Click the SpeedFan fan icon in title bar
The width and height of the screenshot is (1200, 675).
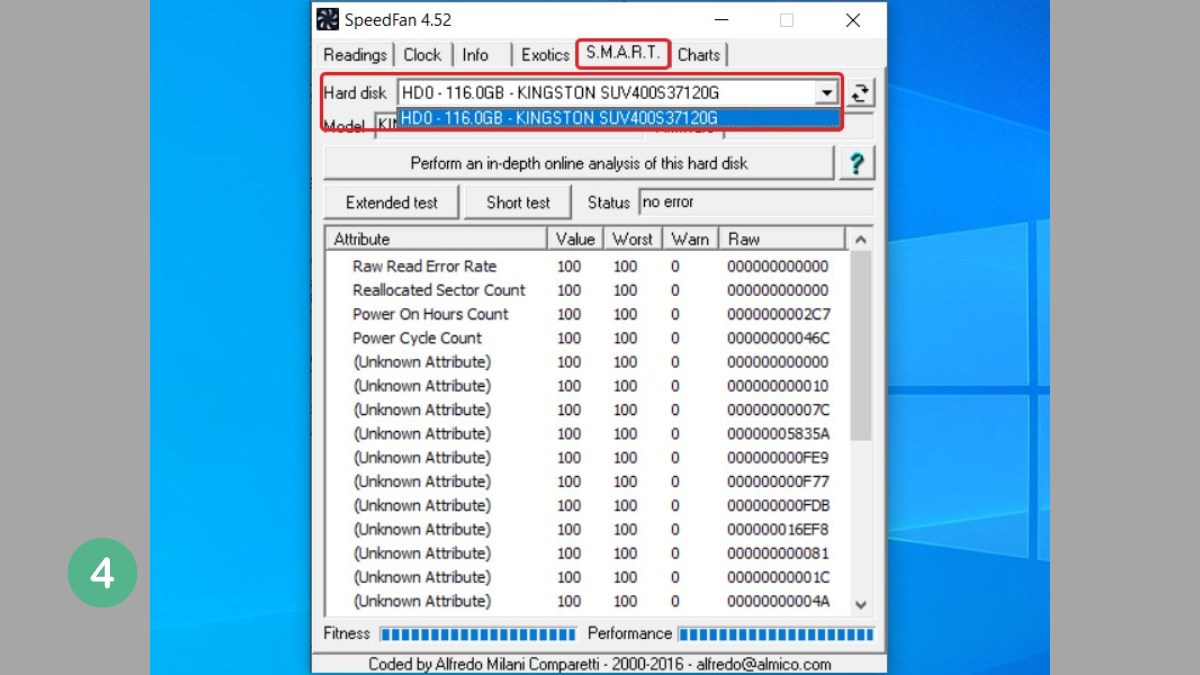pyautogui.click(x=327, y=20)
